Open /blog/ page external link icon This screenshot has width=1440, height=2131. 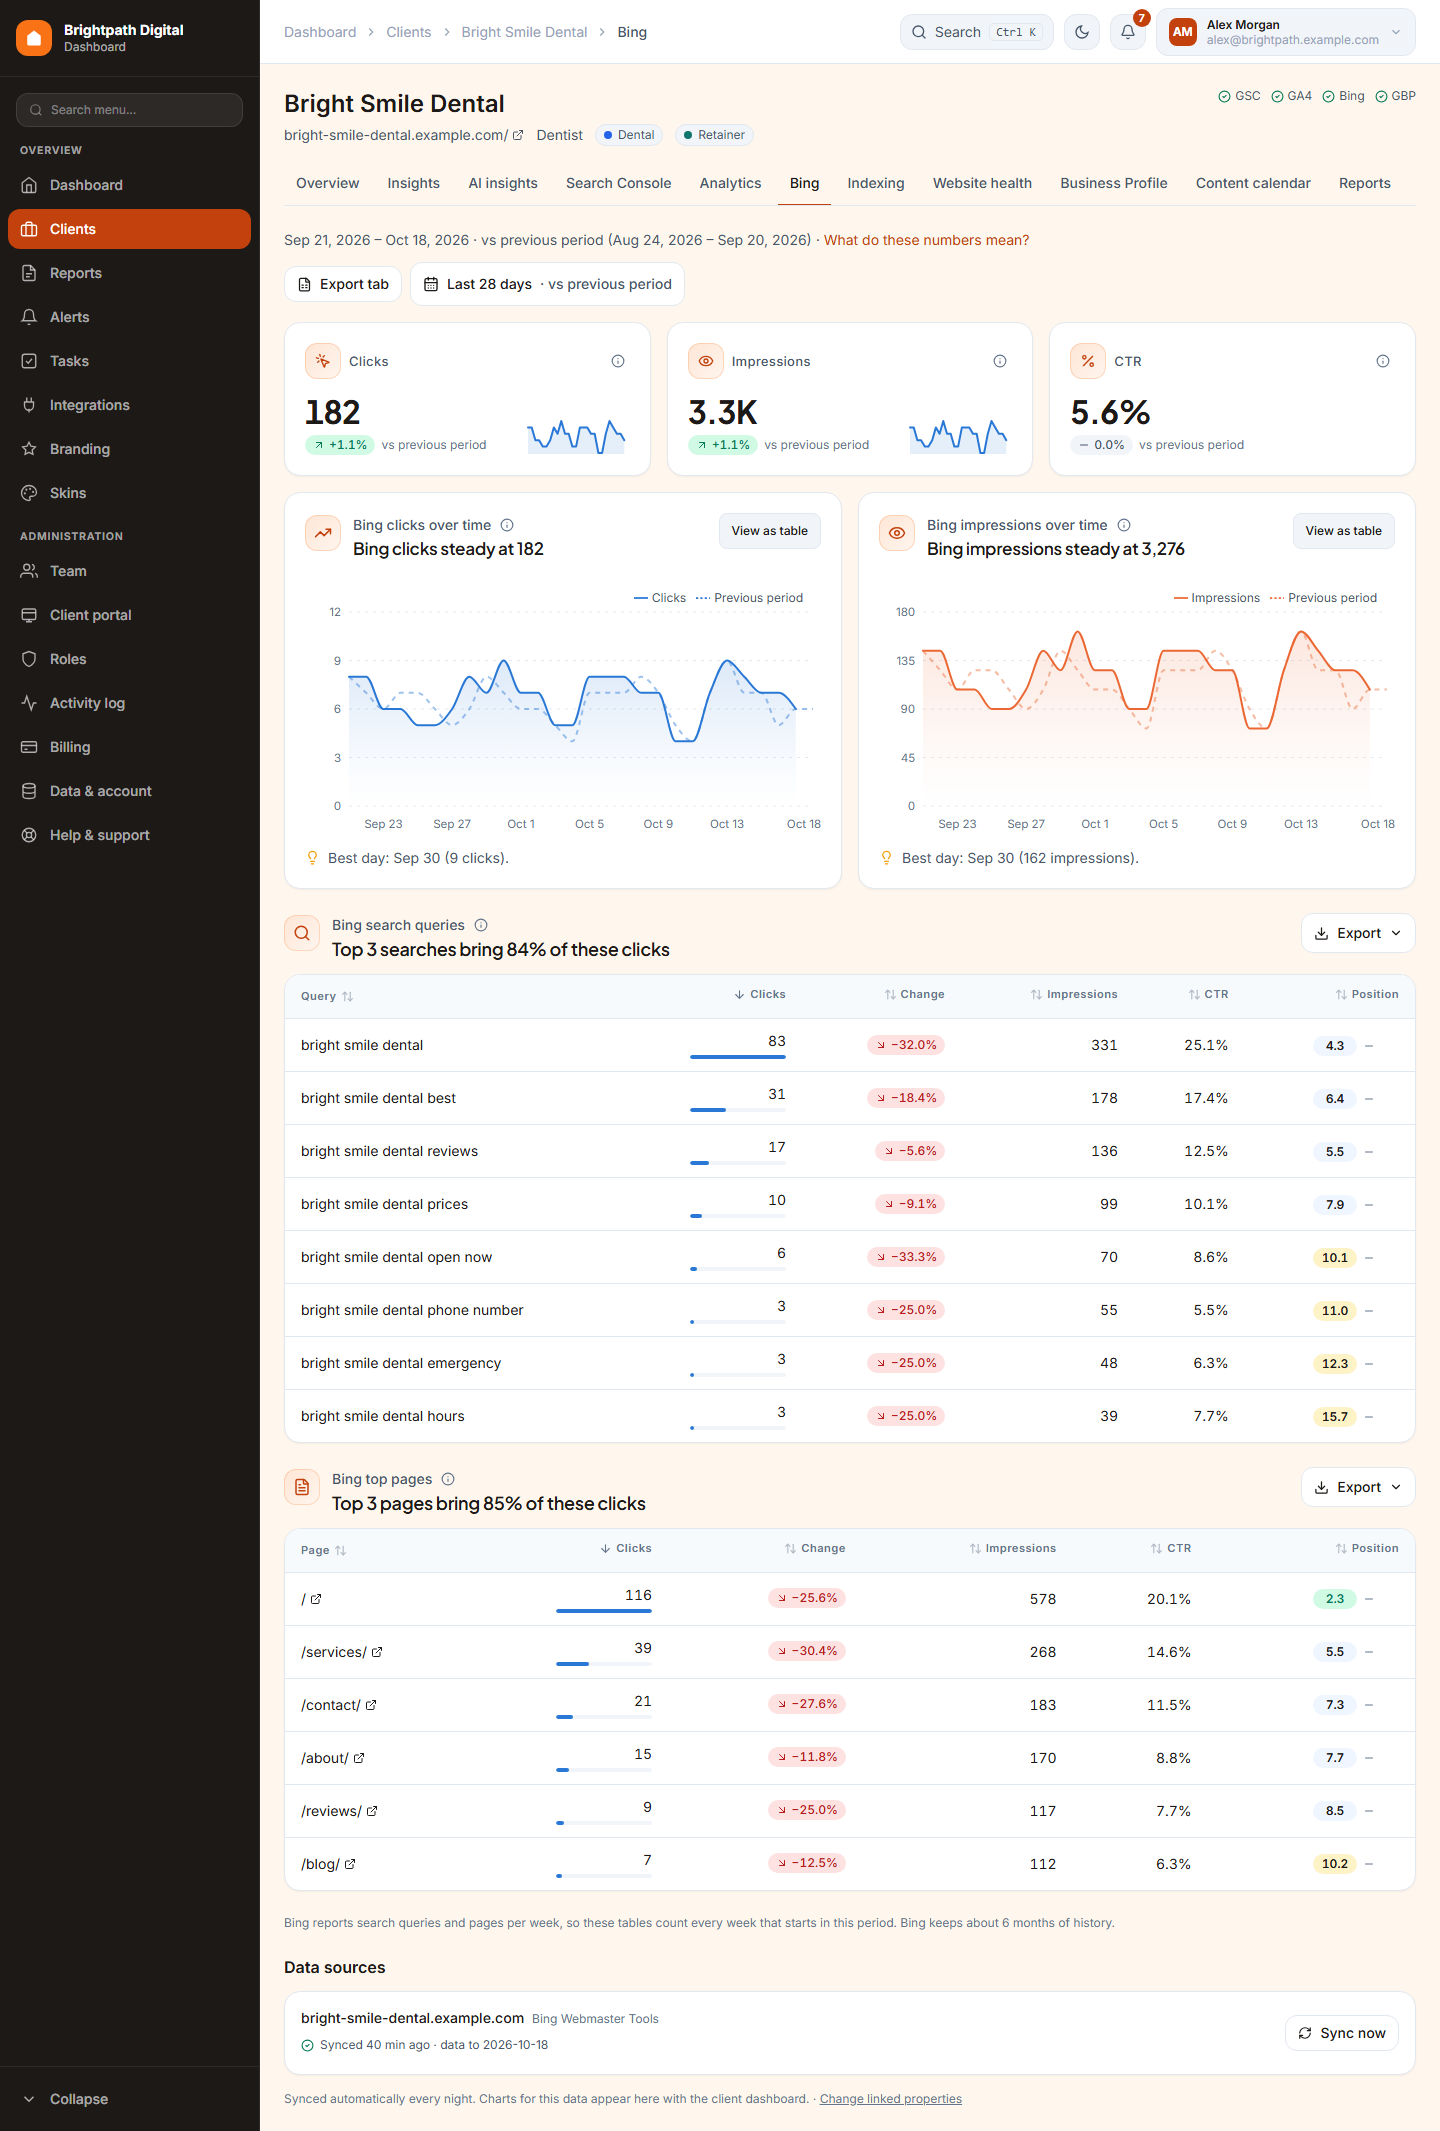click(350, 1864)
